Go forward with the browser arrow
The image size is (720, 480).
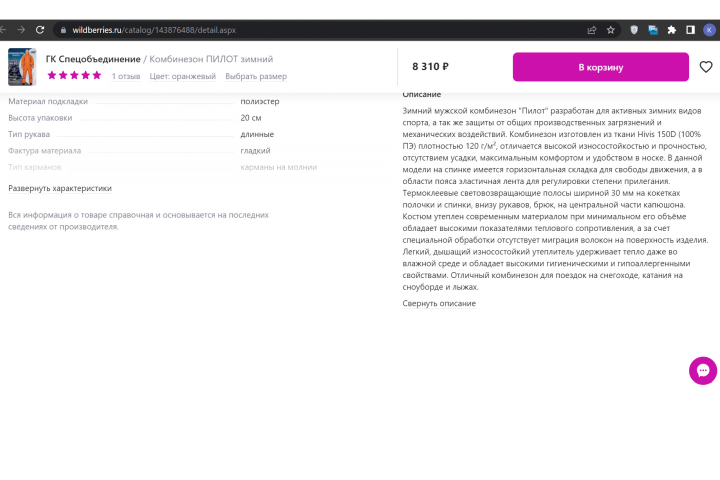click(x=21, y=30)
